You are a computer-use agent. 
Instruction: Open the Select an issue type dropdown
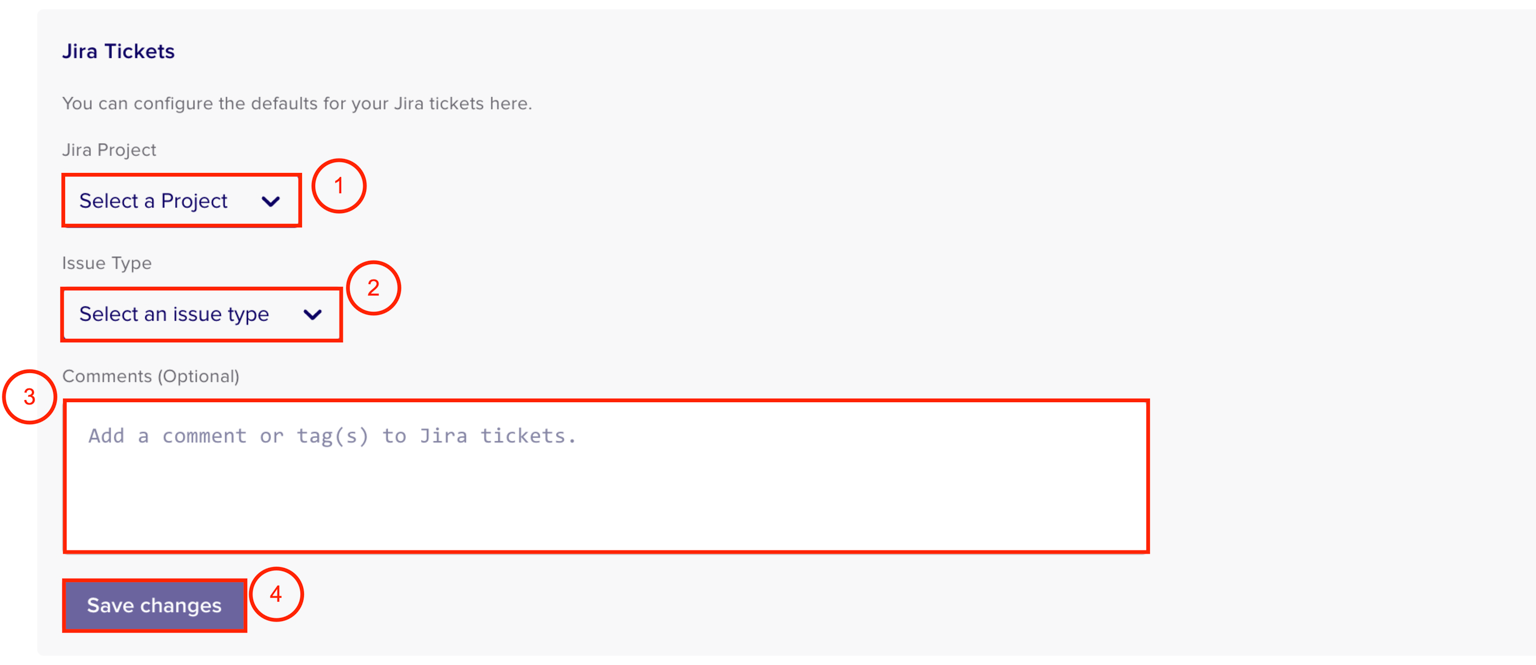tap(201, 314)
